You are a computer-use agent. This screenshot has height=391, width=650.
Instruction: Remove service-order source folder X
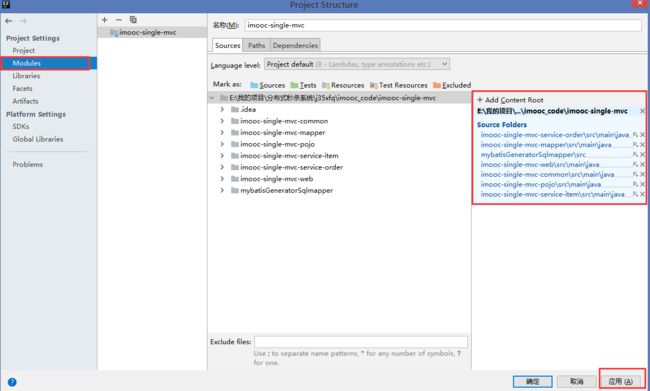point(642,135)
